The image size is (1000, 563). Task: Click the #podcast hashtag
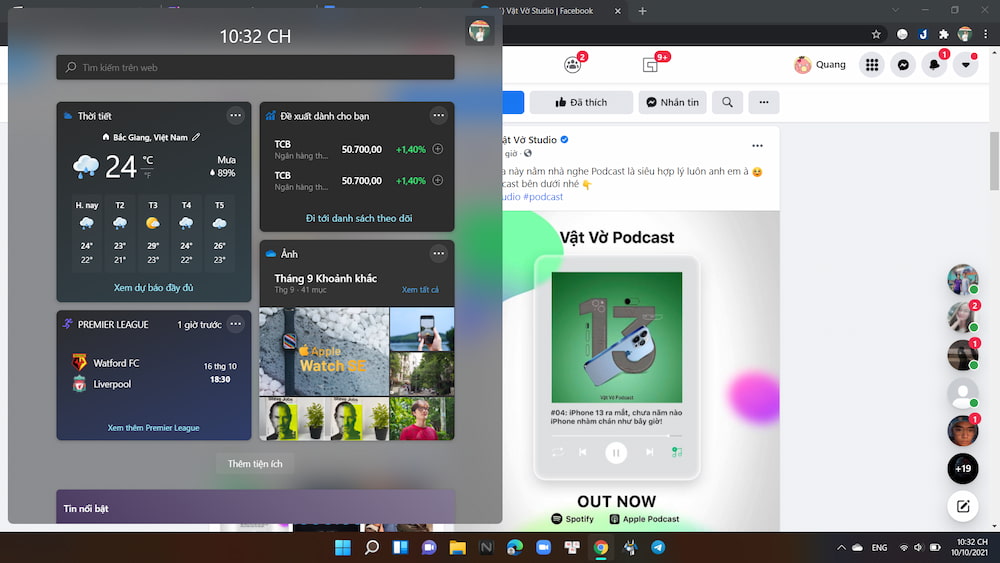coord(543,196)
